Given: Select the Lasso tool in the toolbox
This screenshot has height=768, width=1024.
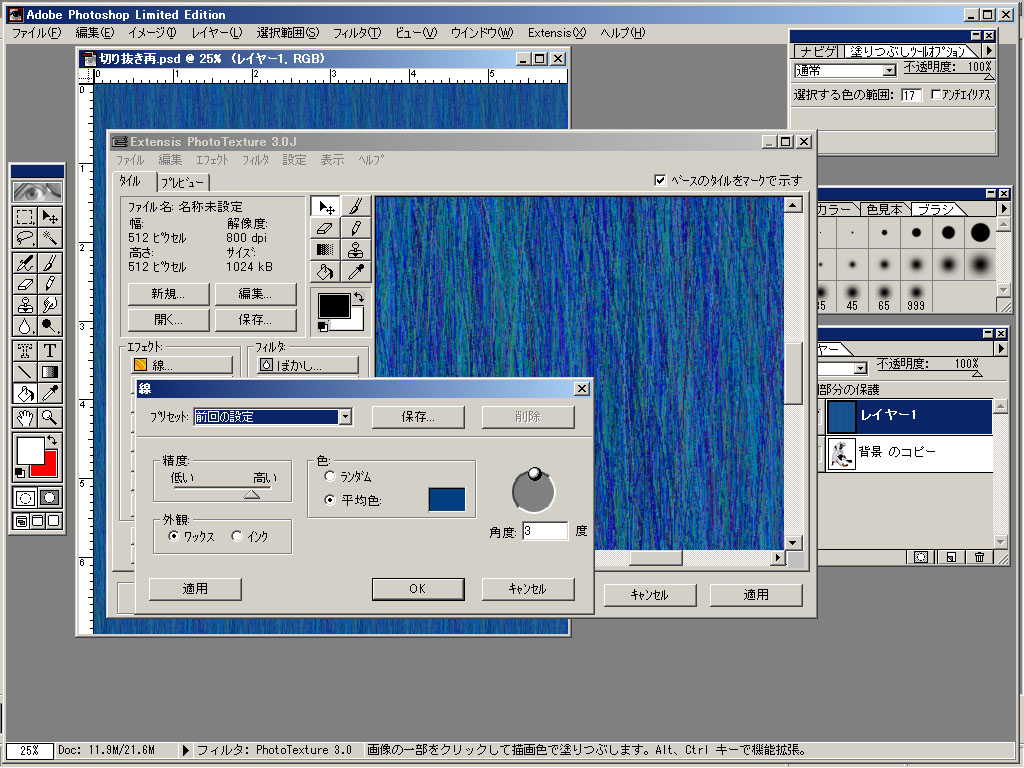Looking at the screenshot, I should pos(26,238).
